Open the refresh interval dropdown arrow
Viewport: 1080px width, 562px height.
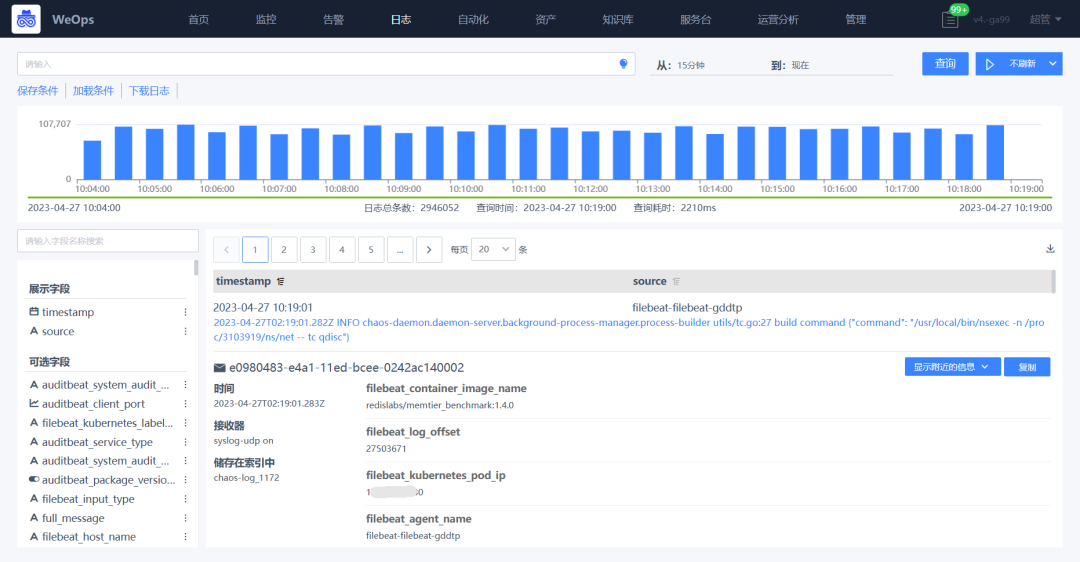[1052, 64]
